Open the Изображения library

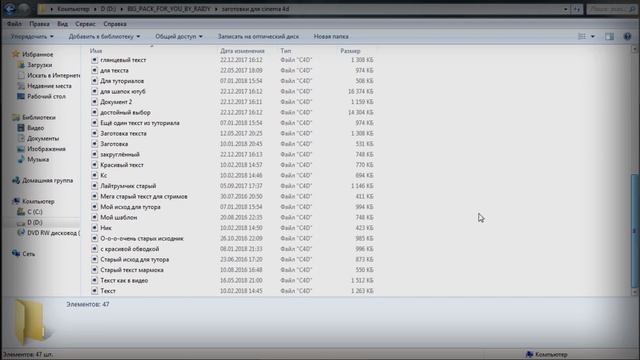(42, 149)
